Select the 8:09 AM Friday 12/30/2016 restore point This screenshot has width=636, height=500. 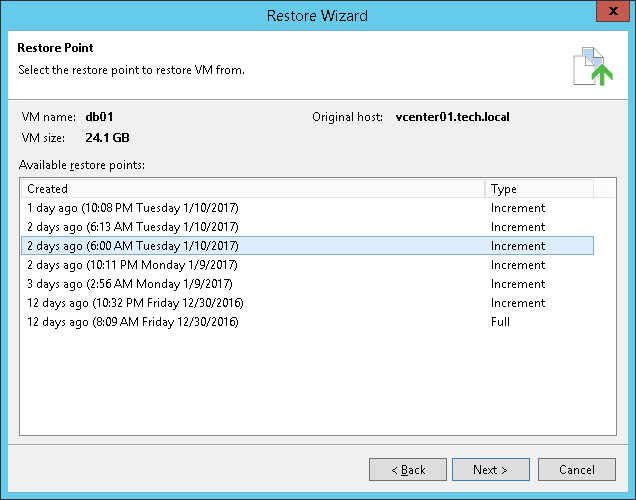coord(133,322)
